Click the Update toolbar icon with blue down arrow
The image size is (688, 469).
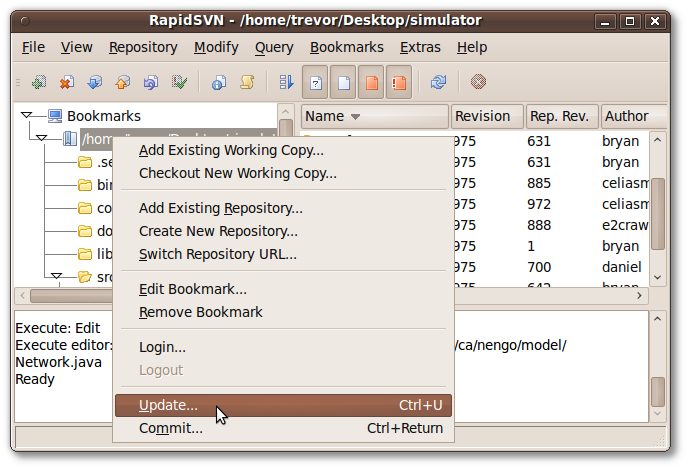pyautogui.click(x=95, y=82)
